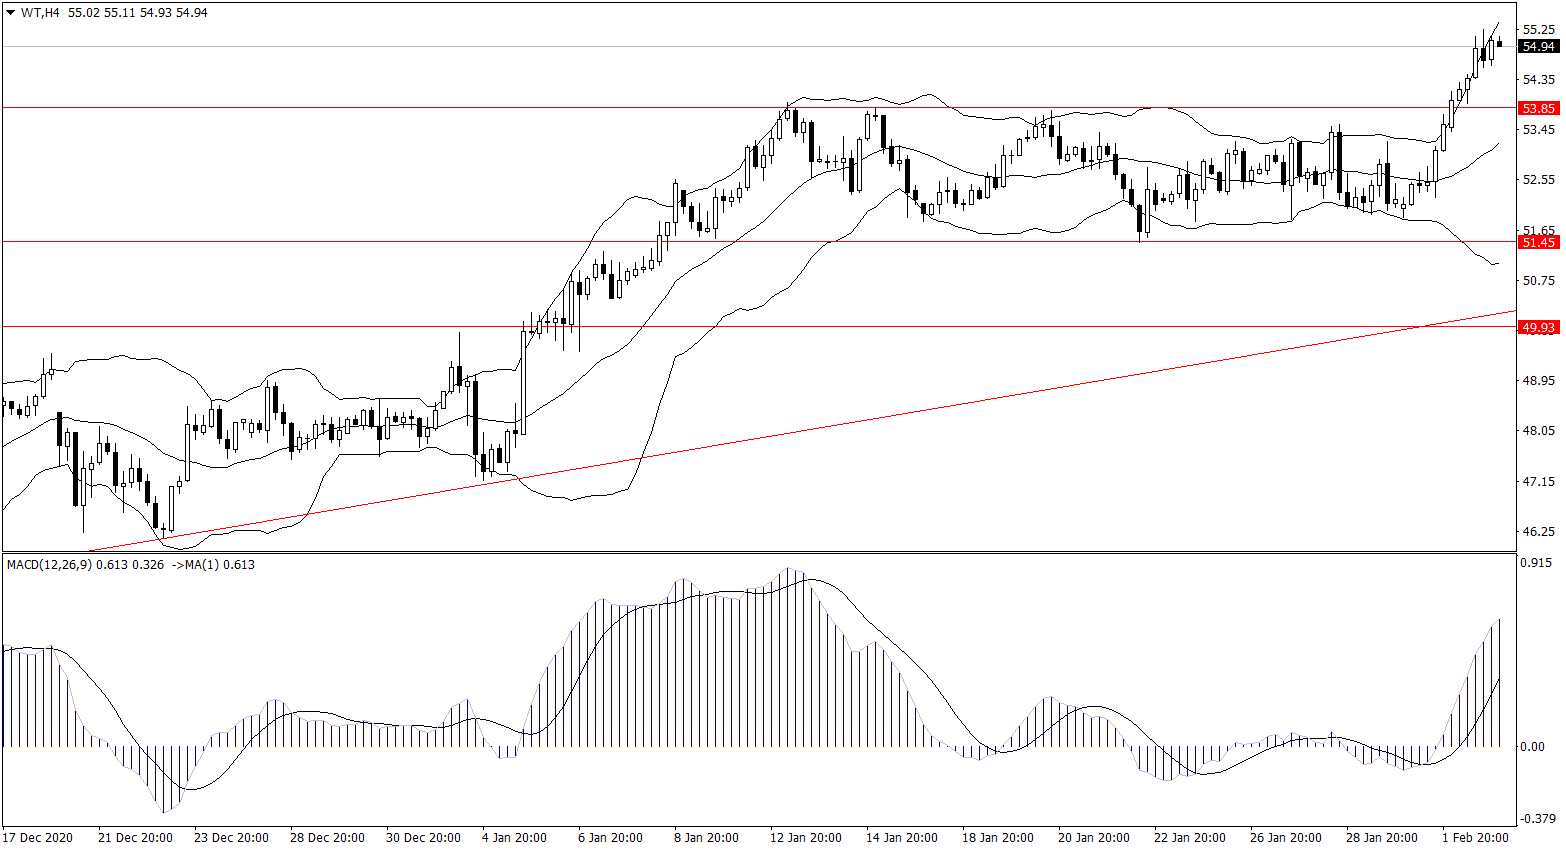Viewport: 1566px width, 850px height.
Task: Click the red 53.85 price level tag
Action: (x=1537, y=108)
